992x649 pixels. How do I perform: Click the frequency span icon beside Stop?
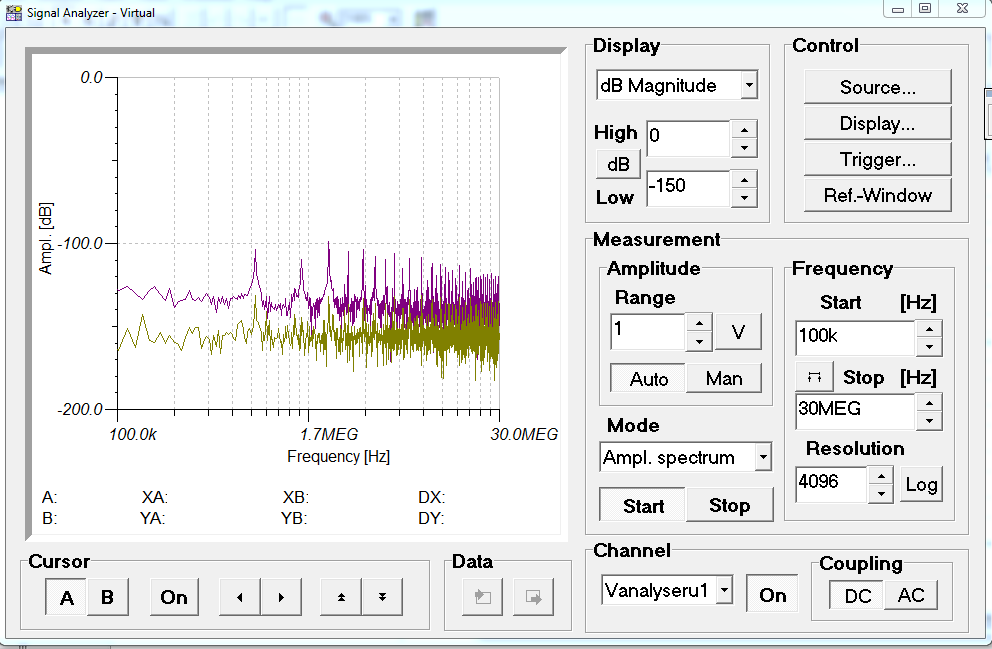[x=814, y=377]
